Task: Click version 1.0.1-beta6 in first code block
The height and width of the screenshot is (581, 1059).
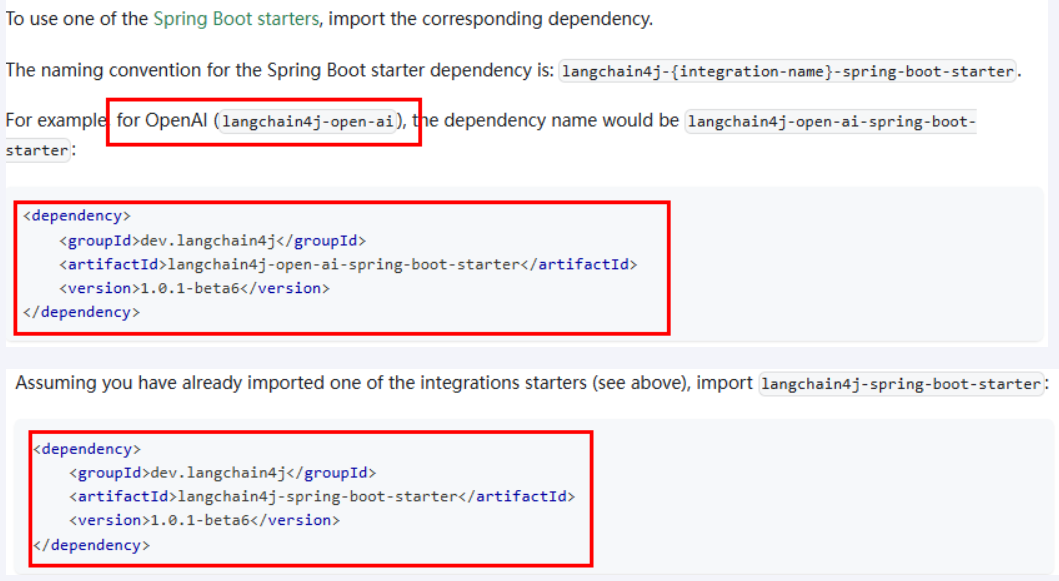Action: (x=194, y=288)
